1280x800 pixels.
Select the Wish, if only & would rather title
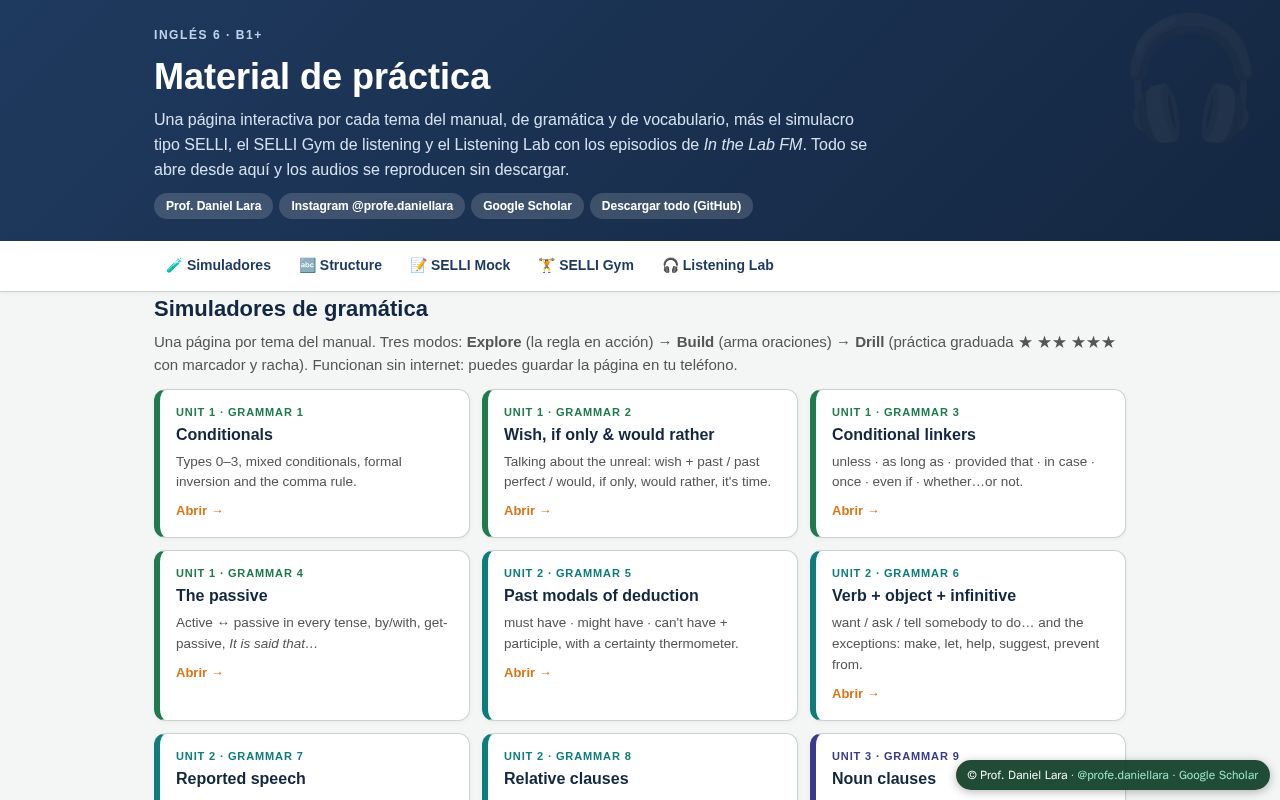609,435
